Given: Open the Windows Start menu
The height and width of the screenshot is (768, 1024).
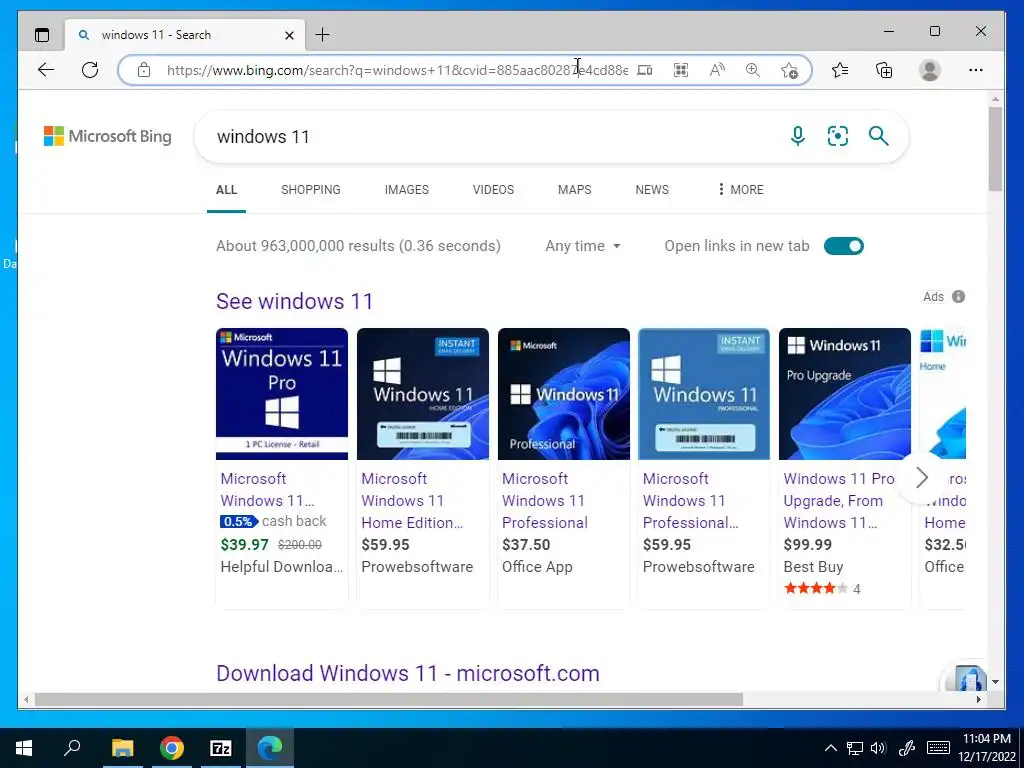Looking at the screenshot, I should [24, 748].
